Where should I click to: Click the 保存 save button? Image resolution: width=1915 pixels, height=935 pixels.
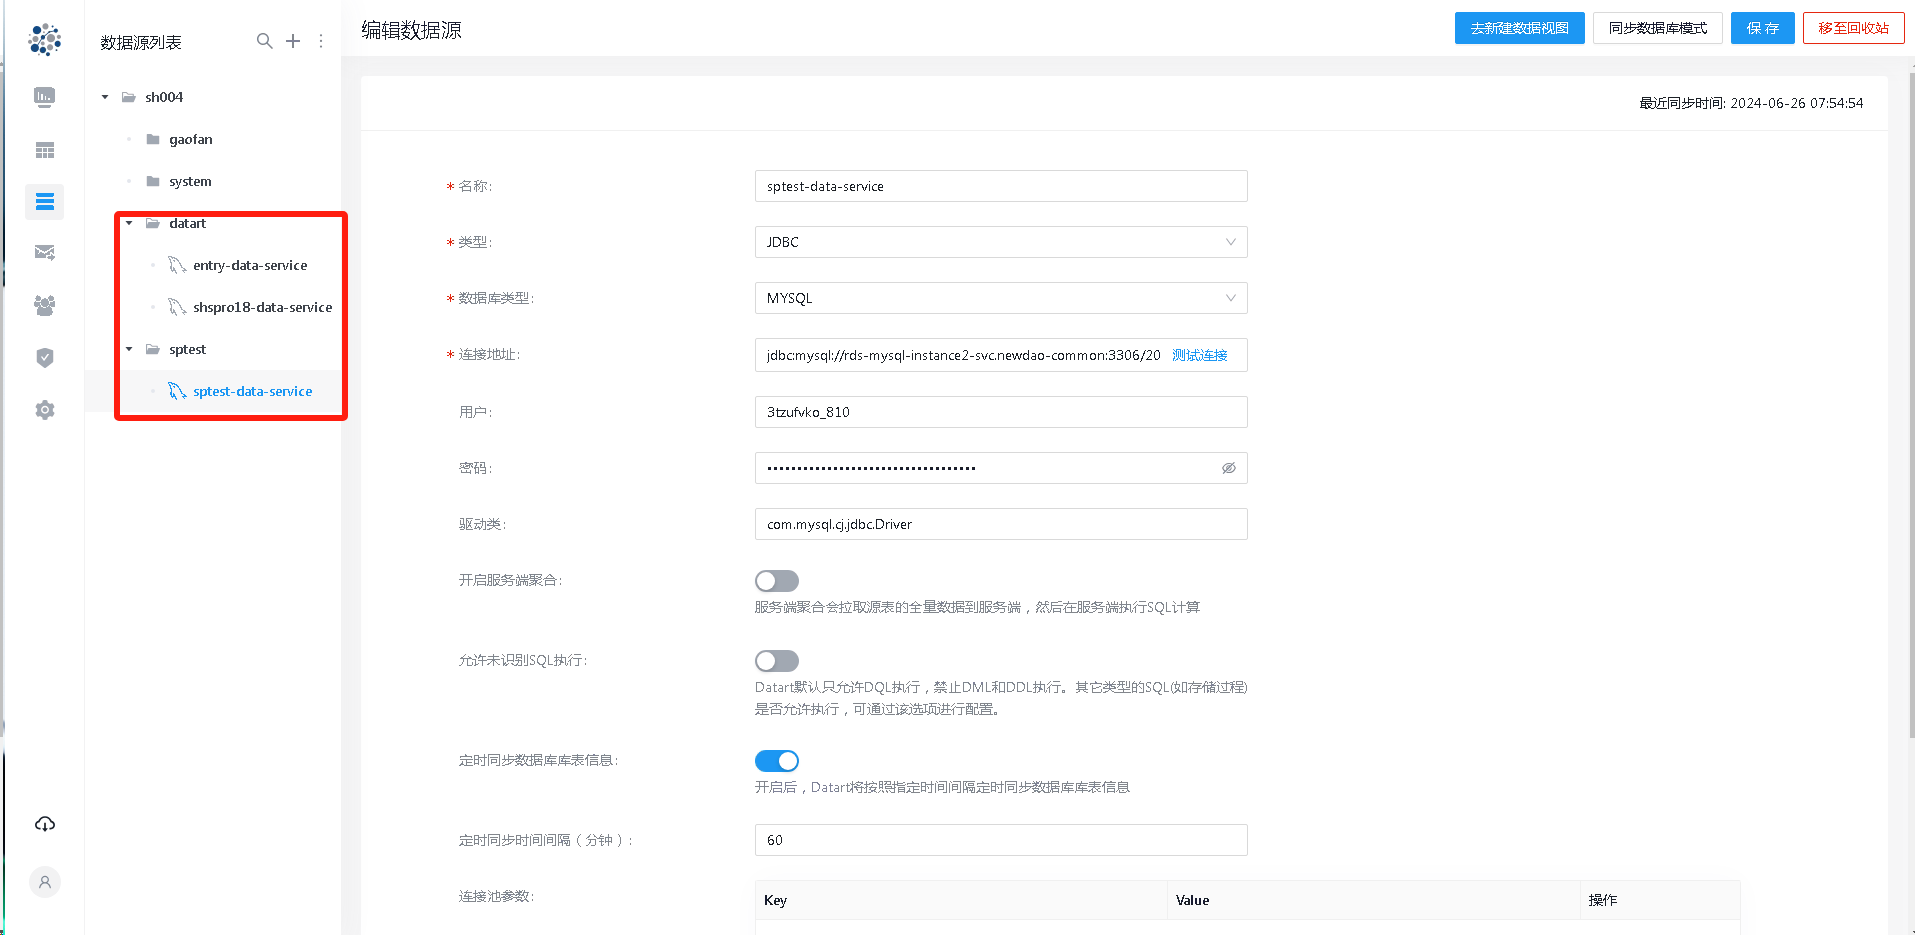pyautogui.click(x=1763, y=28)
